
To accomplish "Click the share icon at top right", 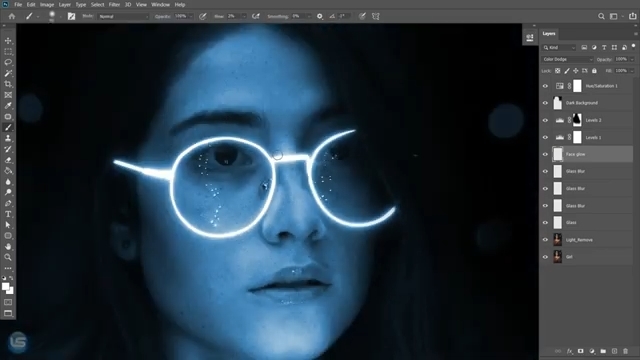I will (x=632, y=16).
